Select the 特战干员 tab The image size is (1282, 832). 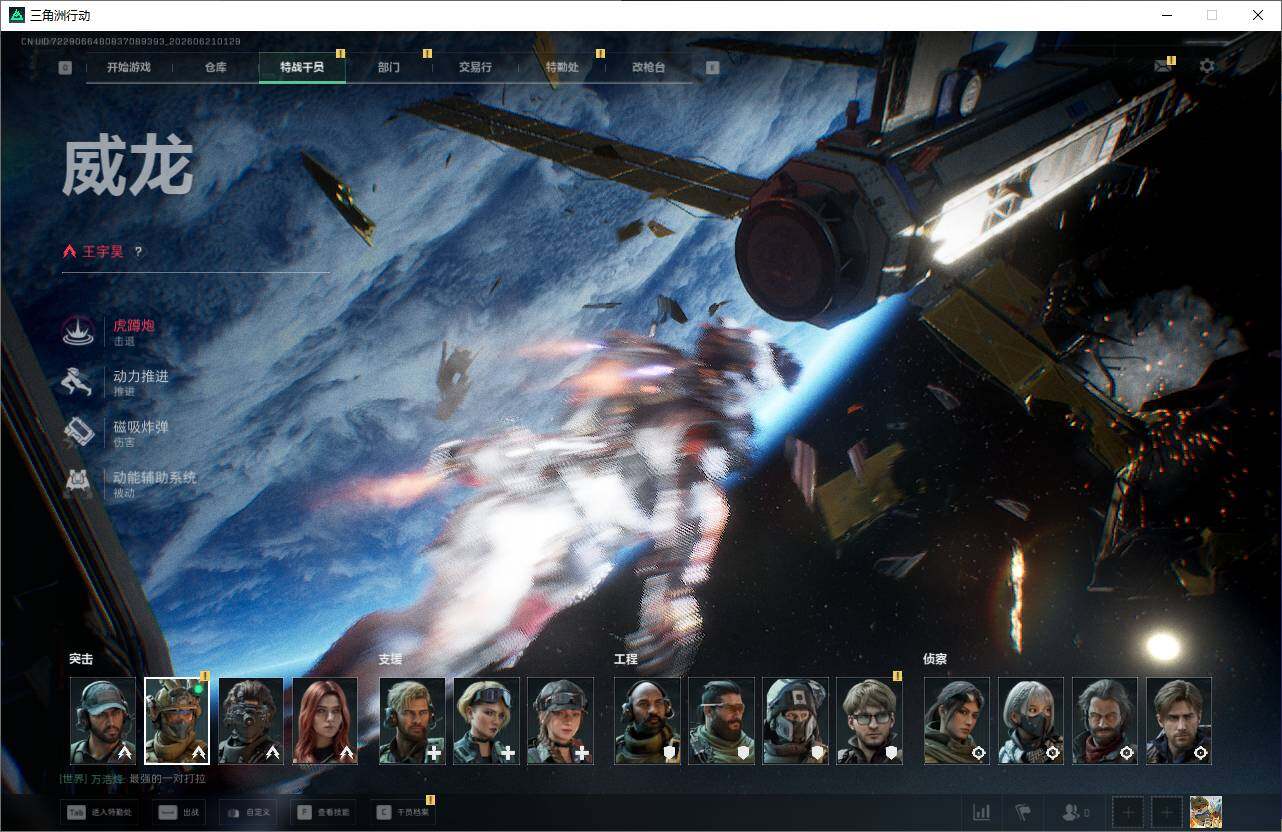(302, 67)
